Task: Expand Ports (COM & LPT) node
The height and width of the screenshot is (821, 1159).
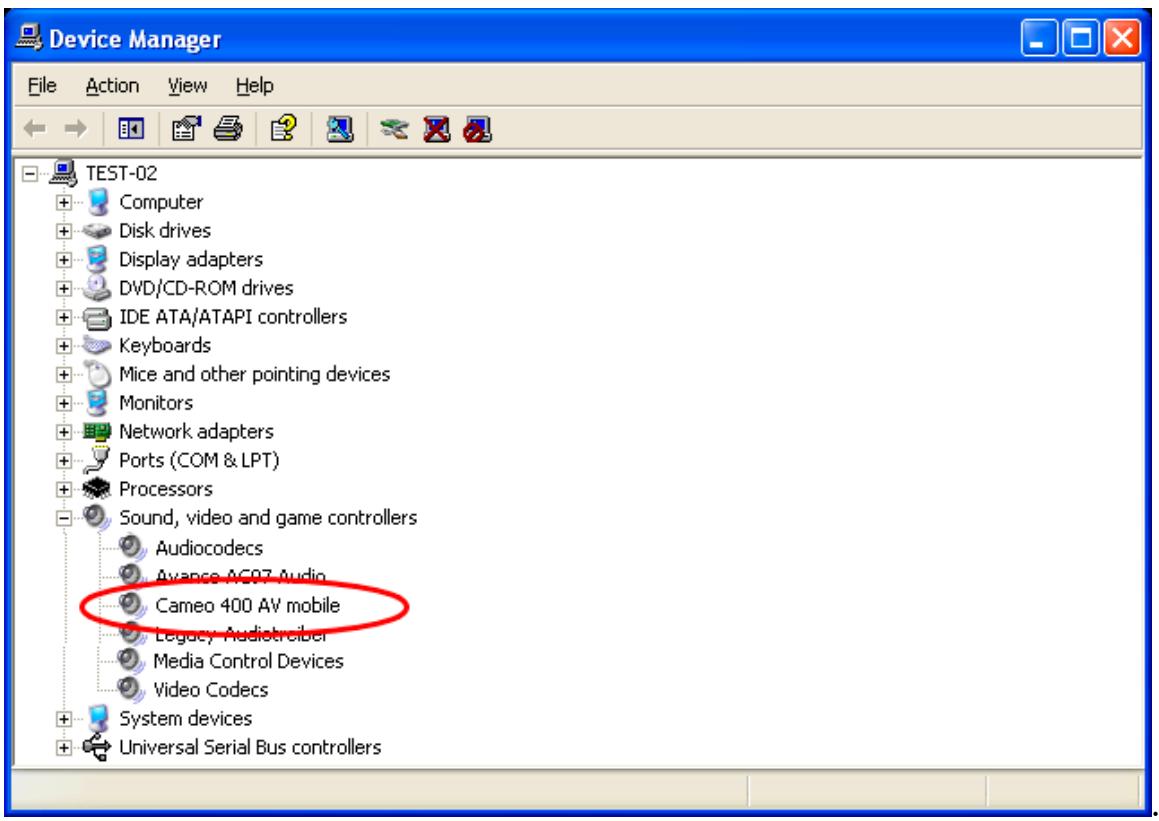Action: pyautogui.click(x=64, y=461)
